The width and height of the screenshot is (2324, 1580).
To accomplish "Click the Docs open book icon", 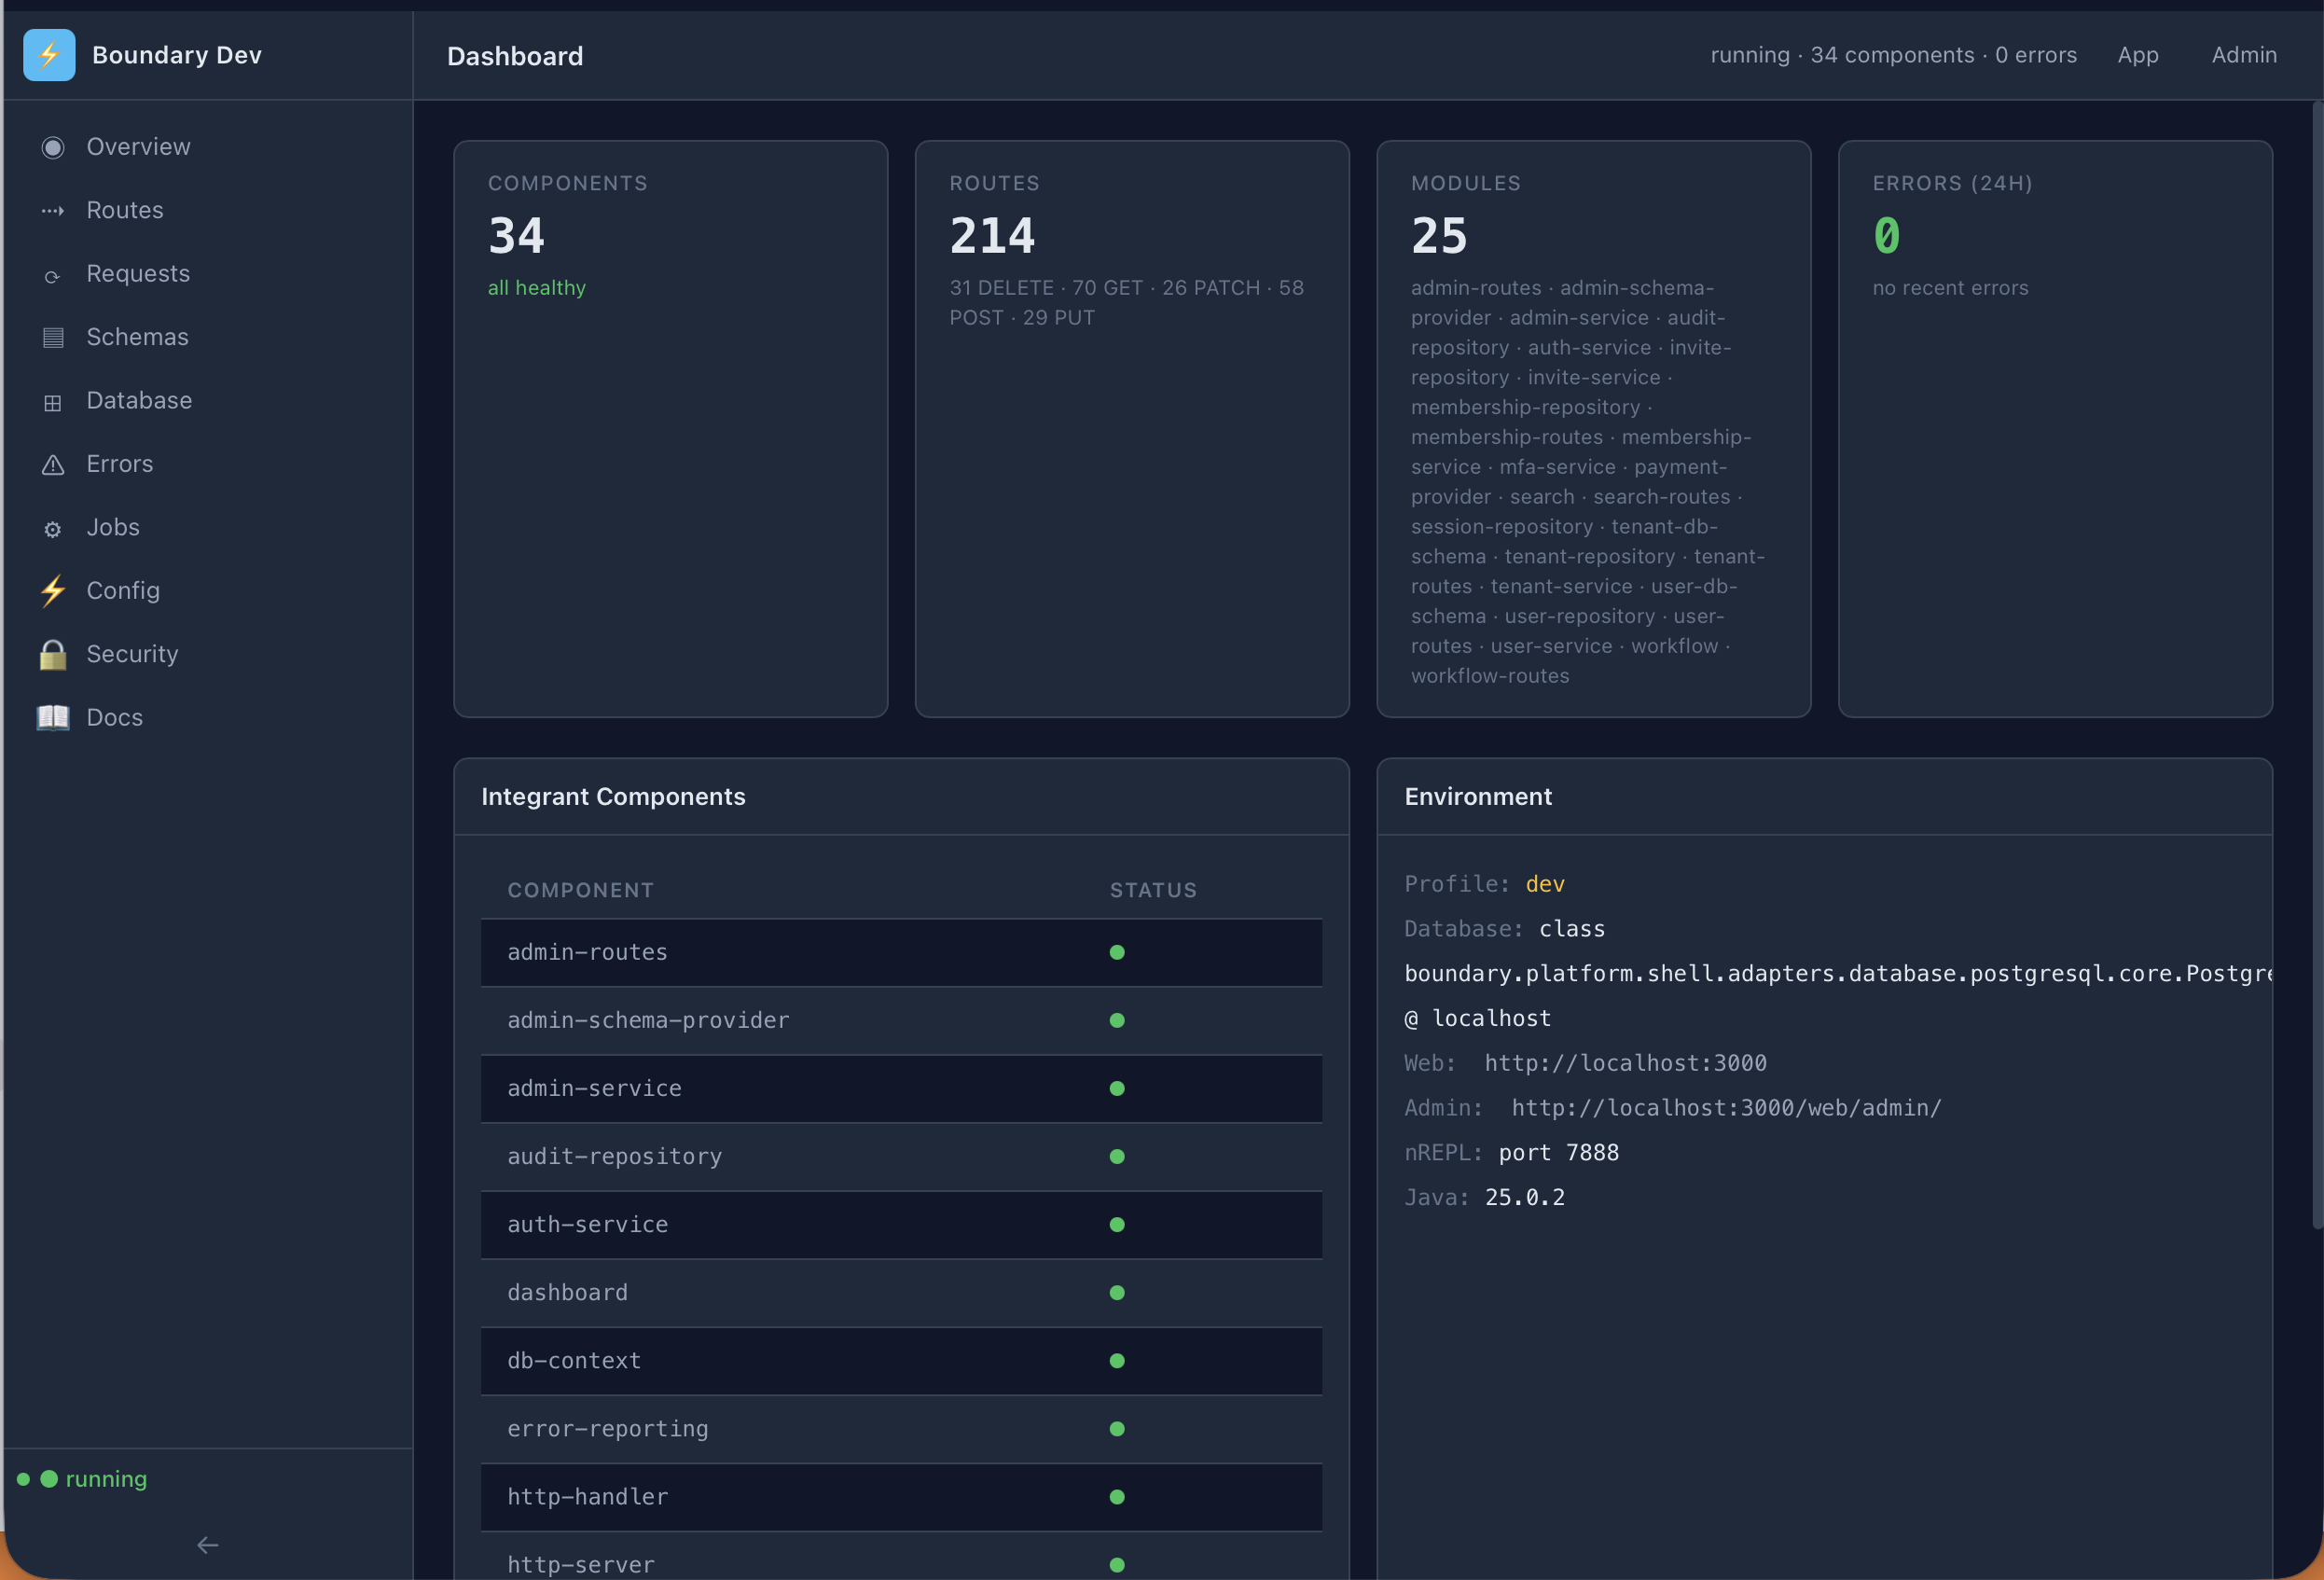I will tap(53, 718).
